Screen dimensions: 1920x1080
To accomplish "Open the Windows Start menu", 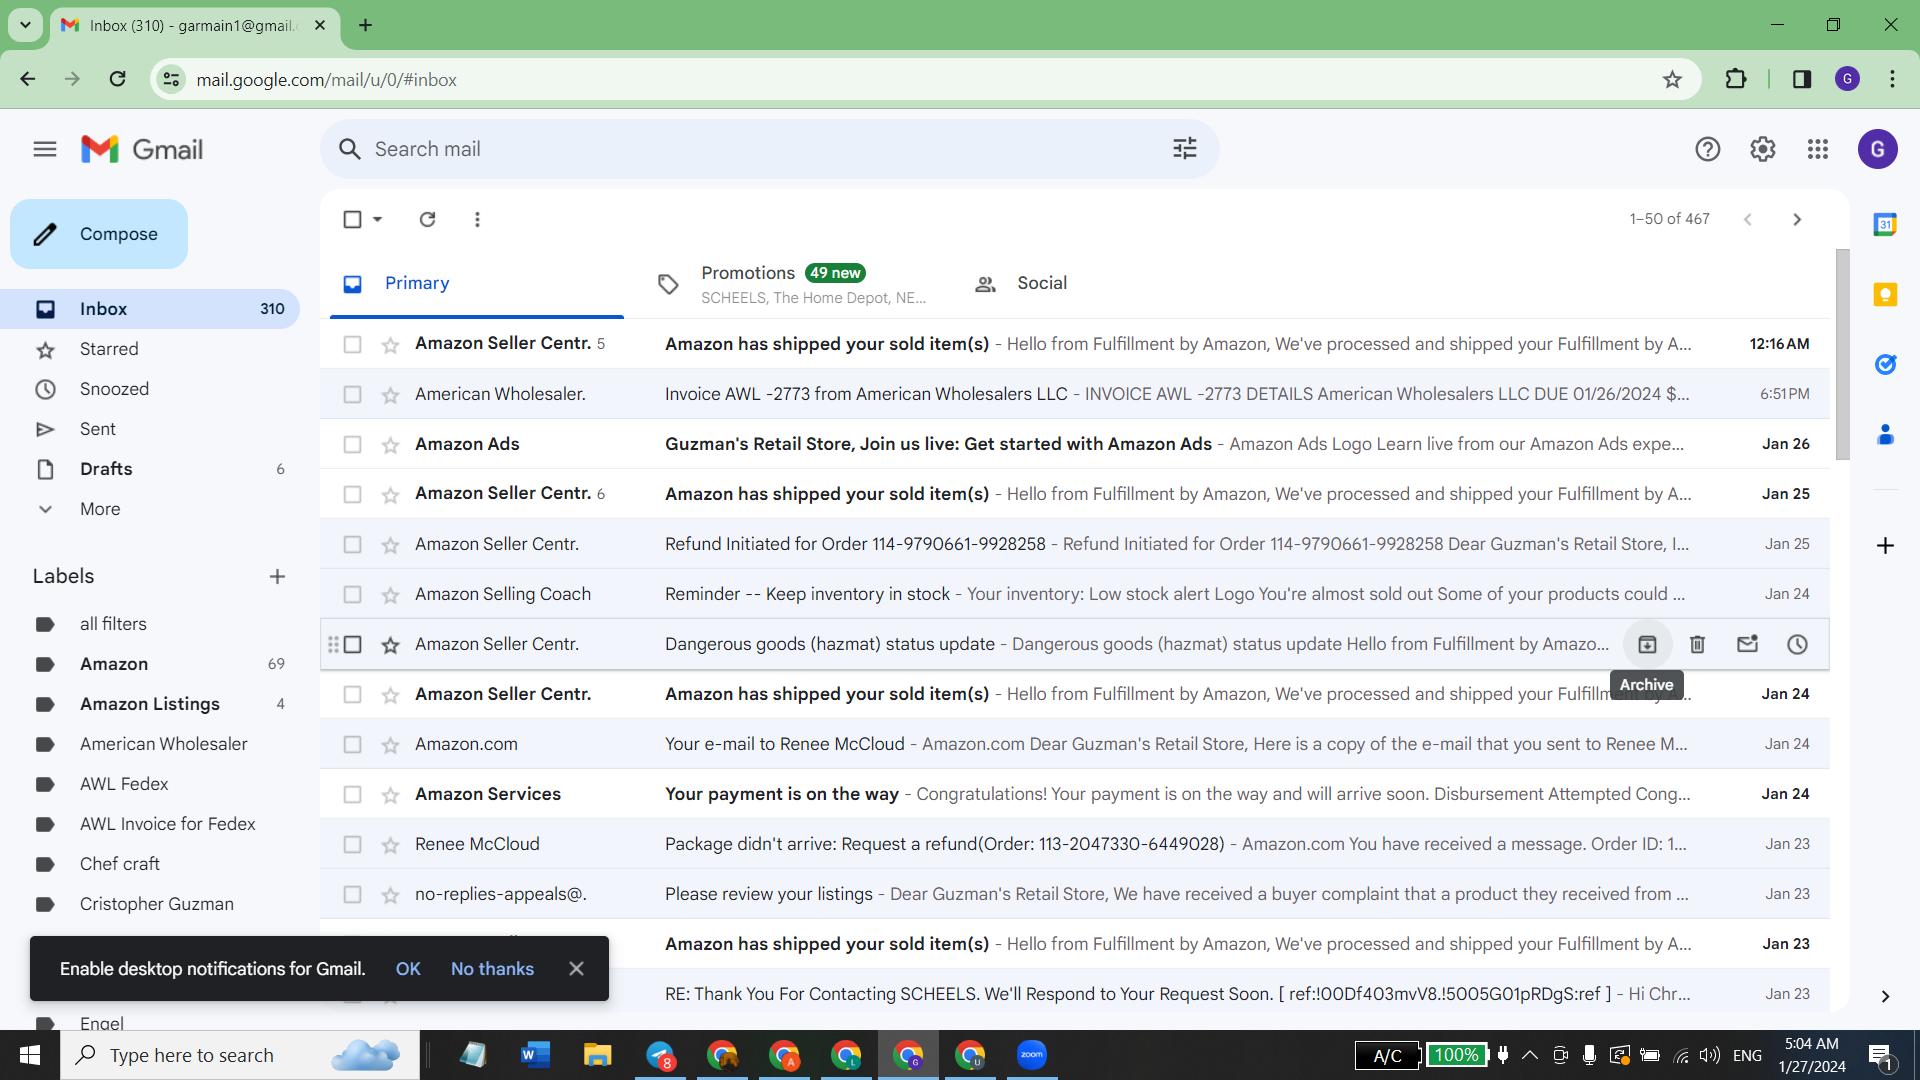I will point(30,1055).
